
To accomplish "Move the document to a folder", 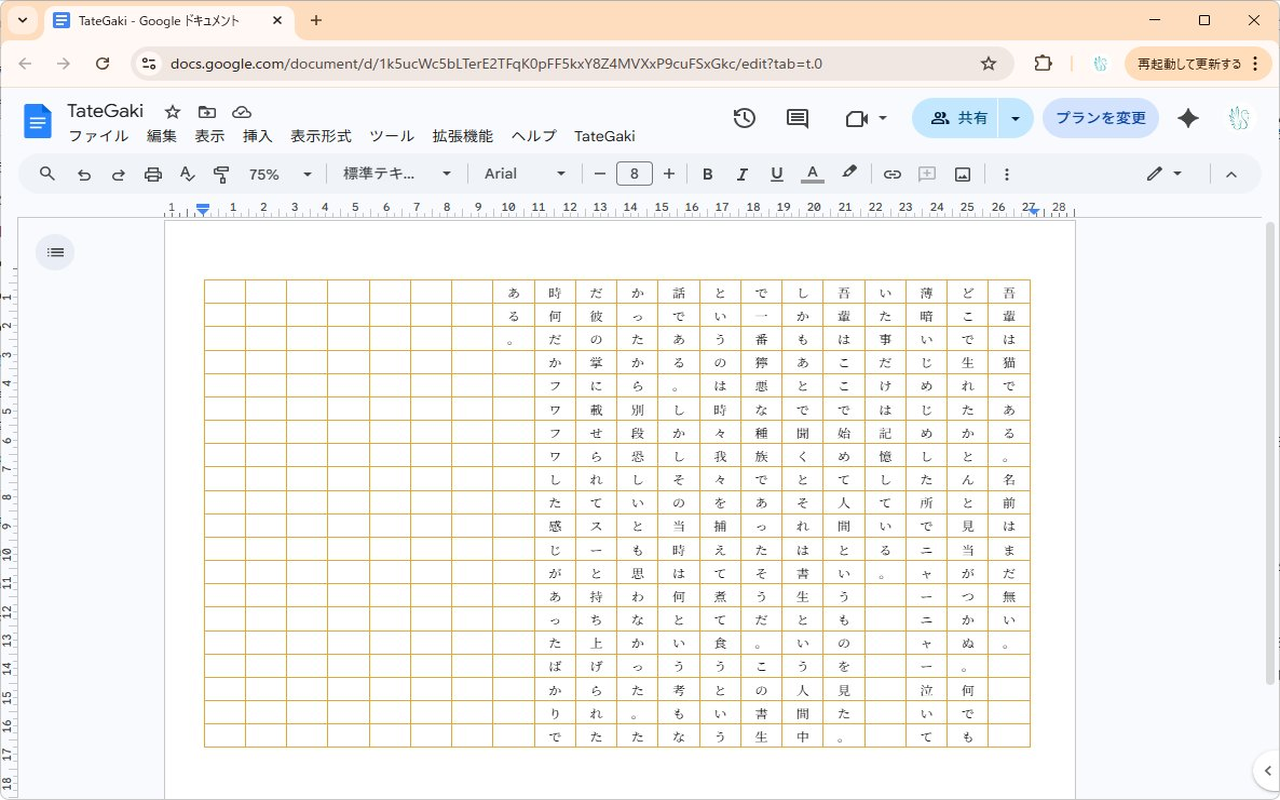I will pyautogui.click(x=207, y=112).
